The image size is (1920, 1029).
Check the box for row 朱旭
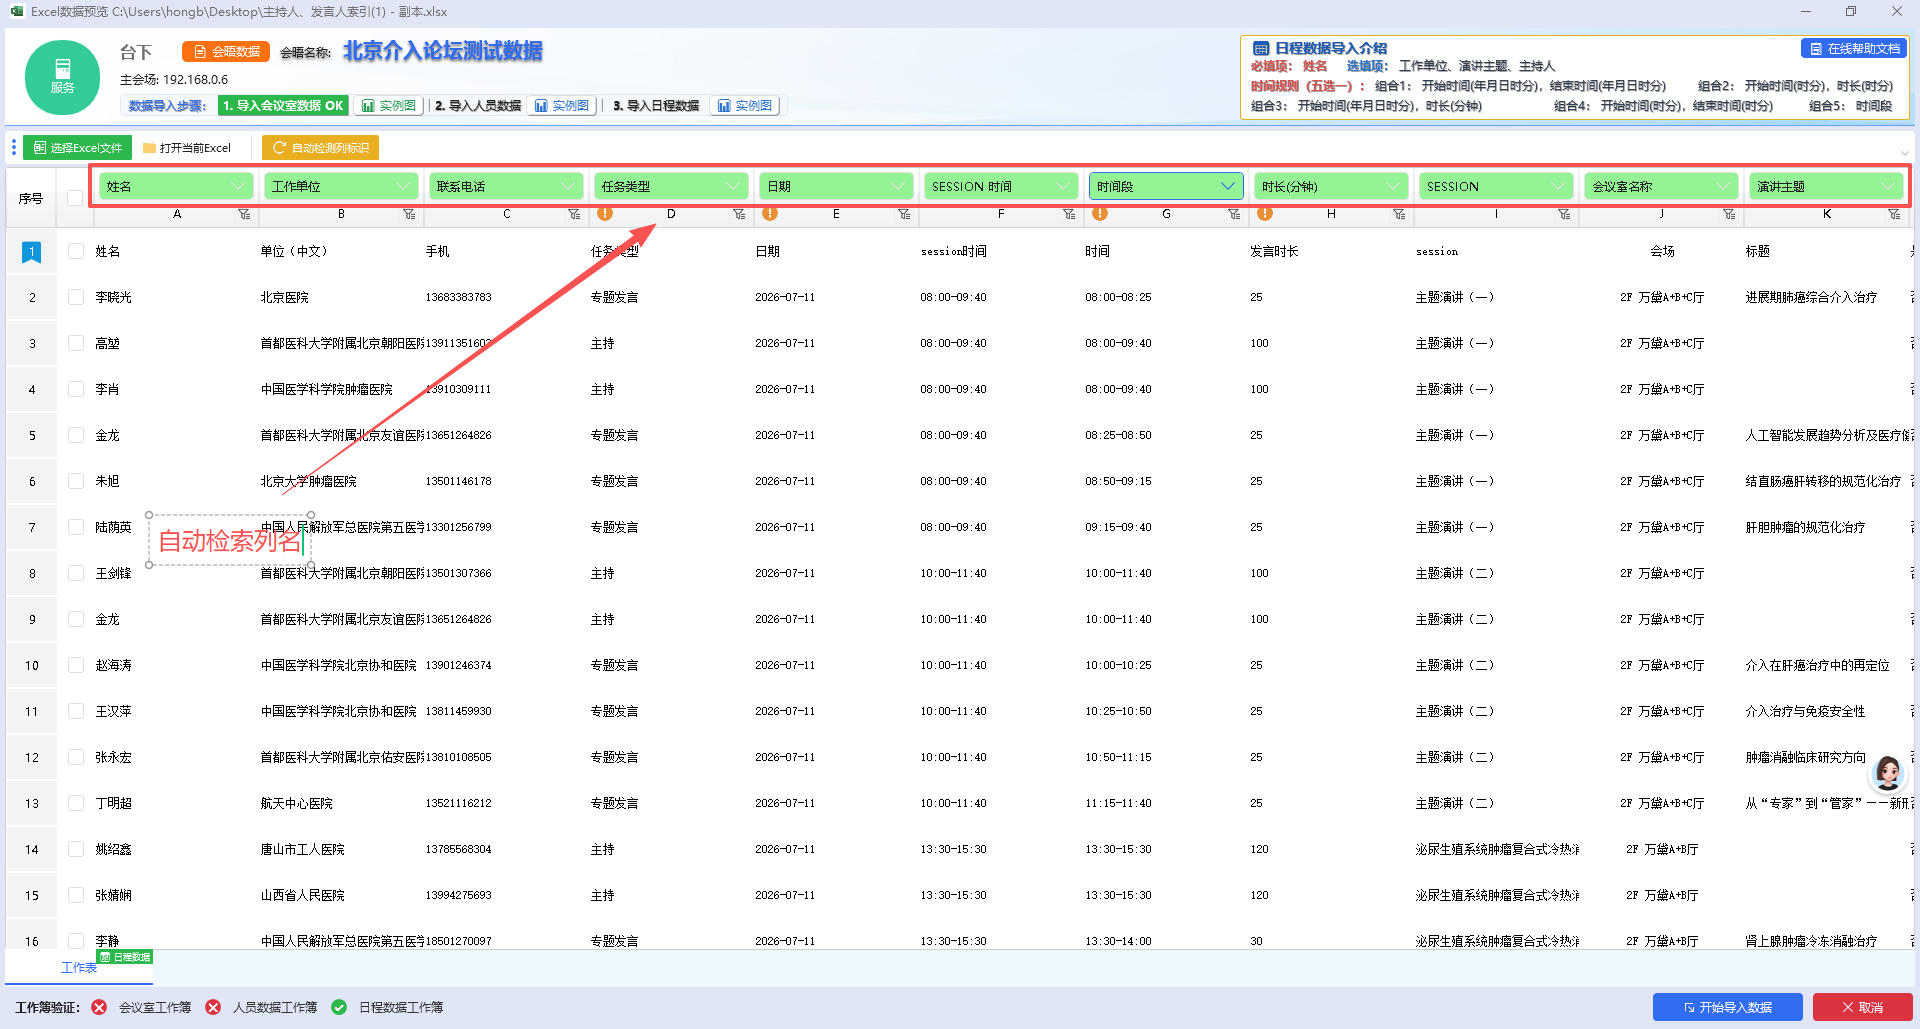pos(76,481)
